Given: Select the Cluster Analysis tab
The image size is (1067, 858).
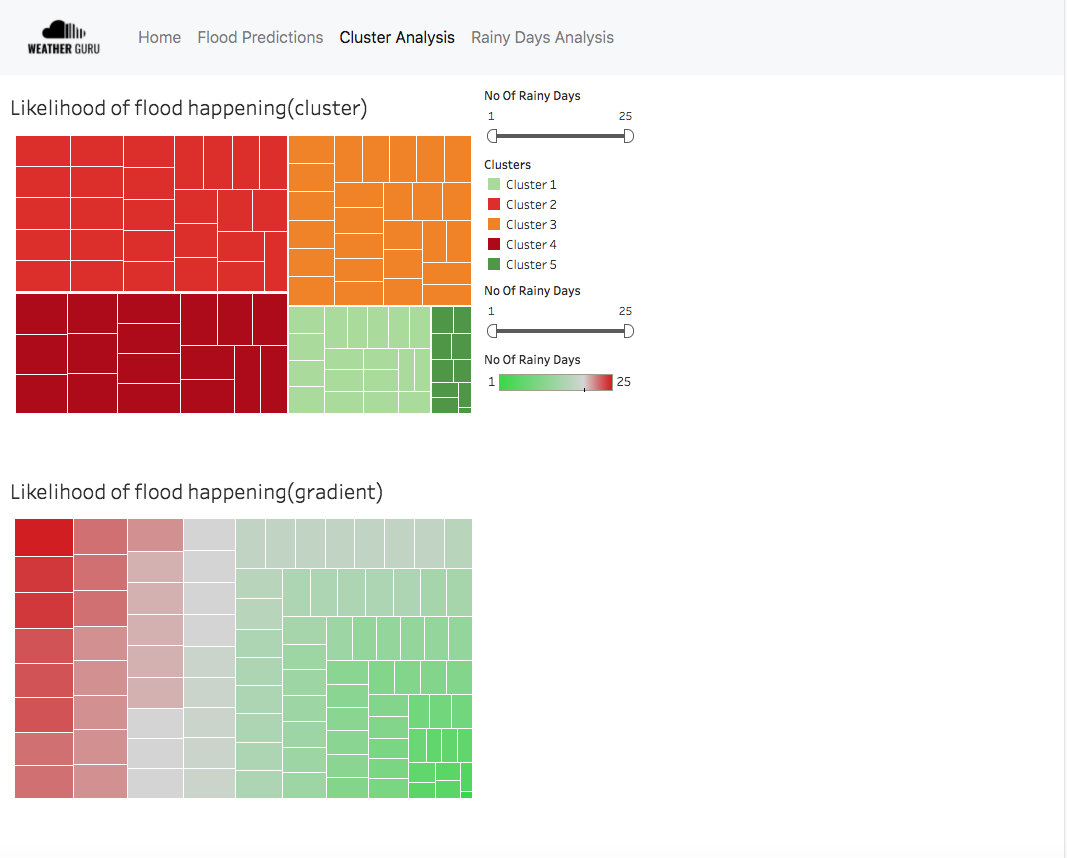Looking at the screenshot, I should 397,38.
